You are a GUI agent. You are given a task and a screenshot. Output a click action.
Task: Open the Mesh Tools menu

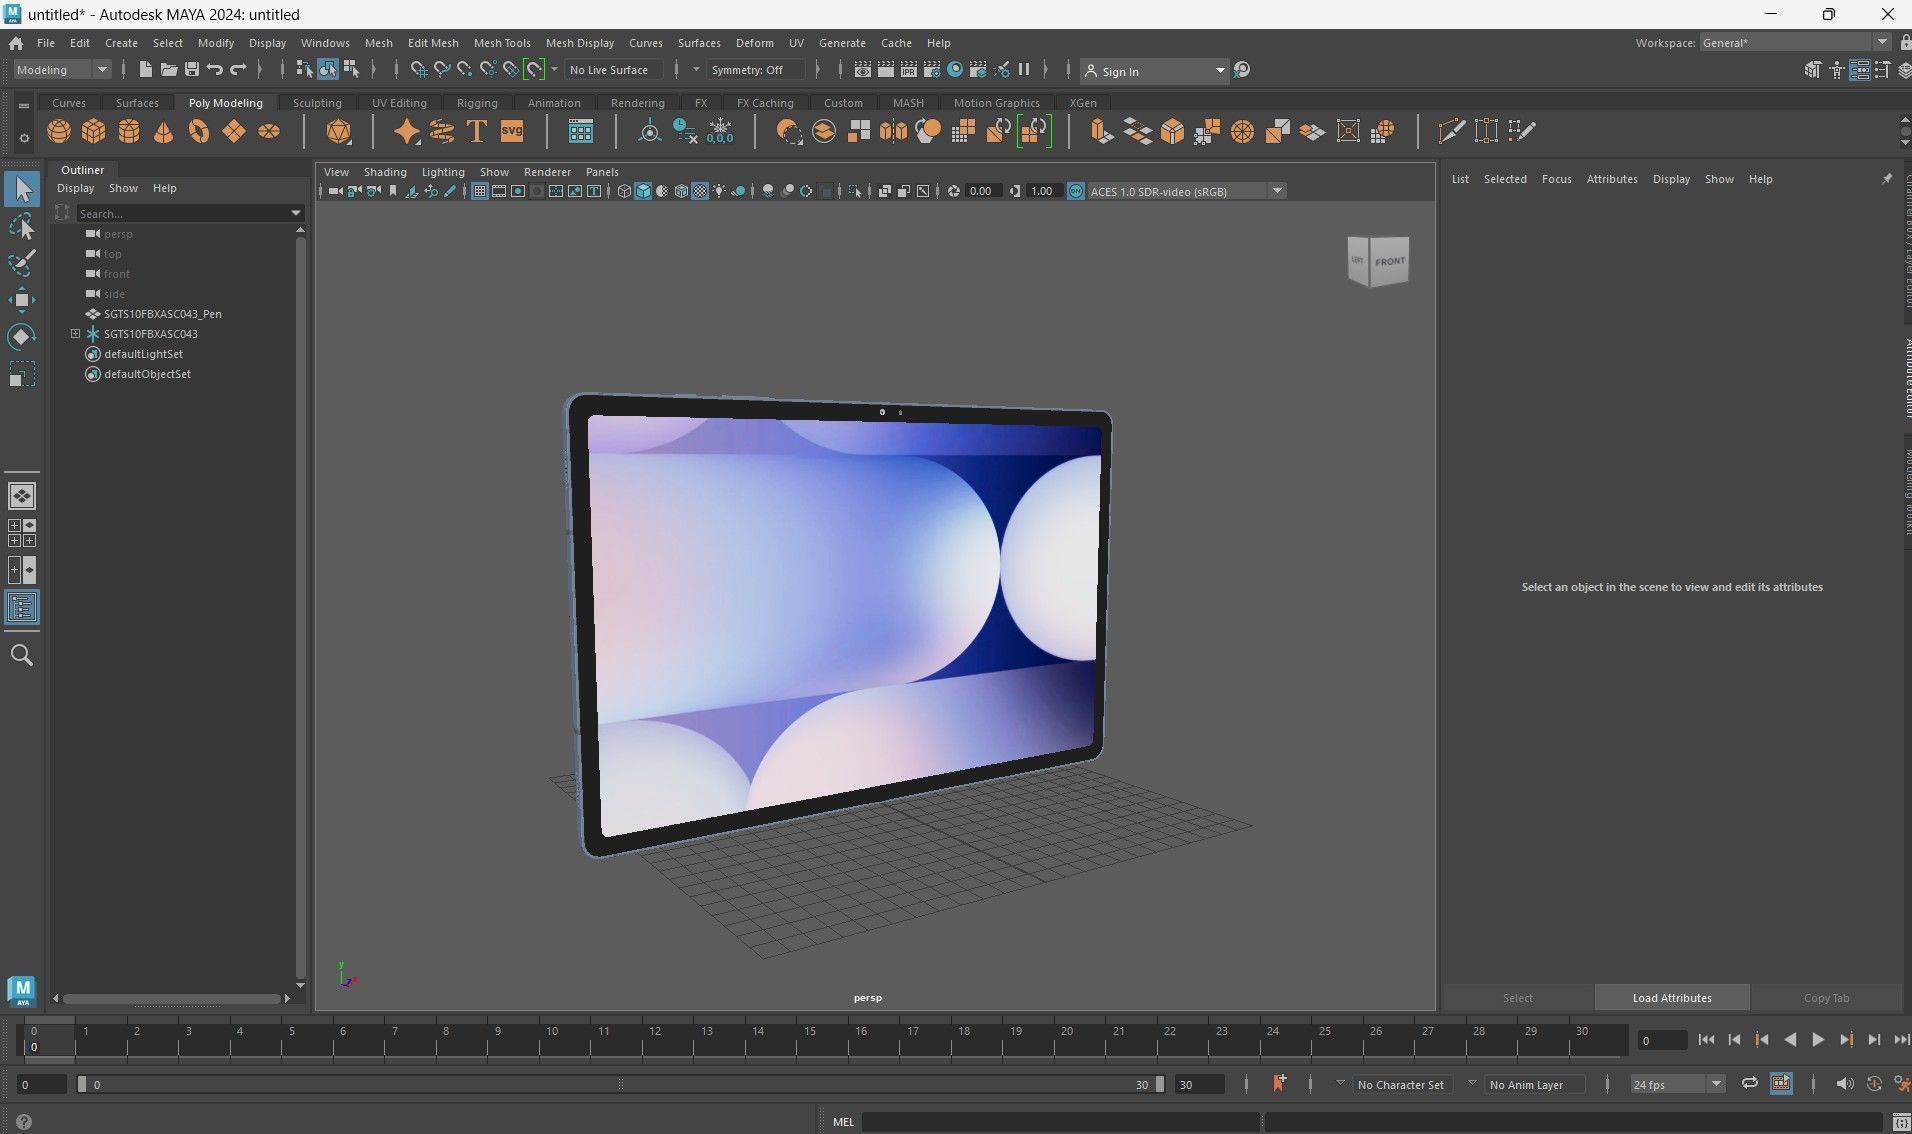coord(502,43)
